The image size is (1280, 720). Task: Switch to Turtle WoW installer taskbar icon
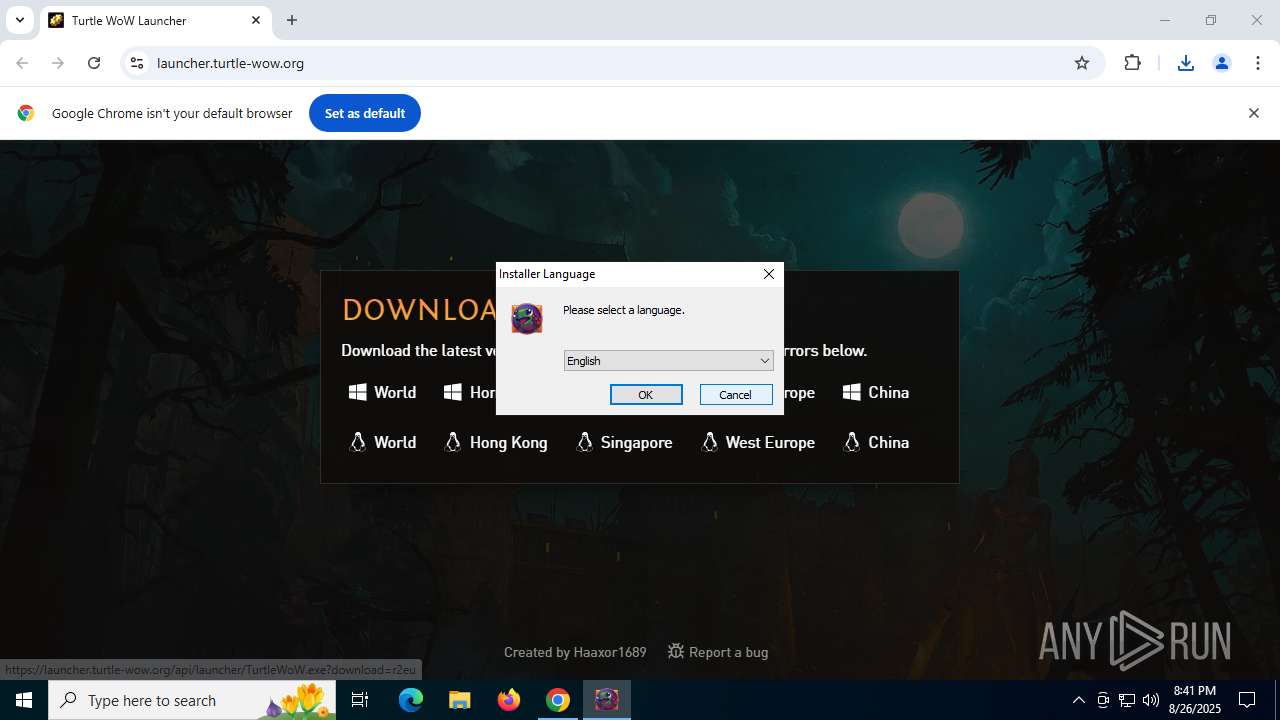tap(607, 700)
